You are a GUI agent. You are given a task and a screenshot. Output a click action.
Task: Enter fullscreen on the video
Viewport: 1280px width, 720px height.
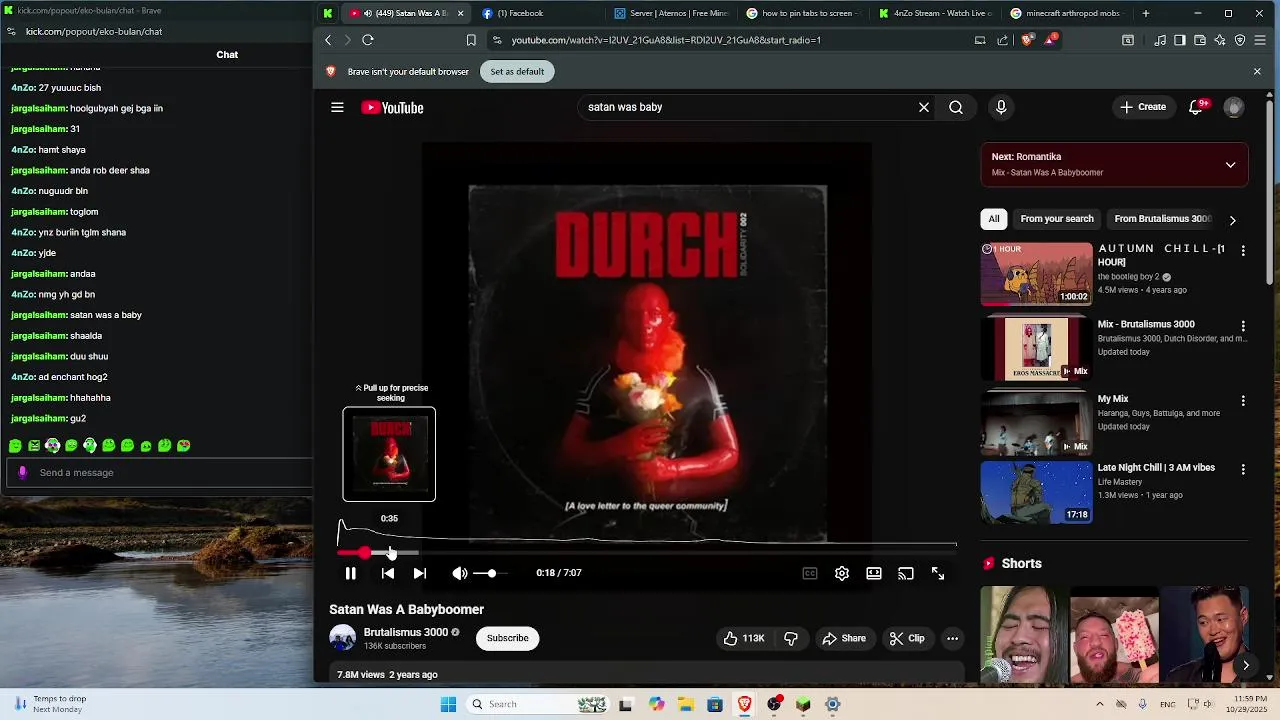click(x=938, y=573)
